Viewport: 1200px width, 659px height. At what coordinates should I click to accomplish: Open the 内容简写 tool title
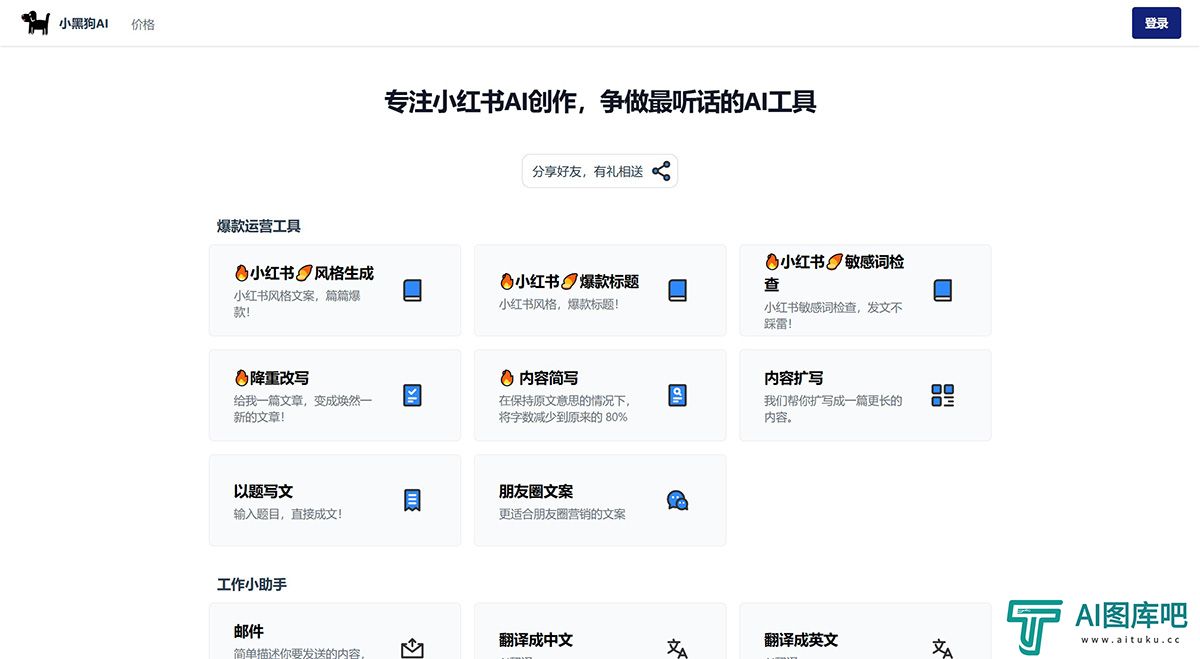[538, 378]
